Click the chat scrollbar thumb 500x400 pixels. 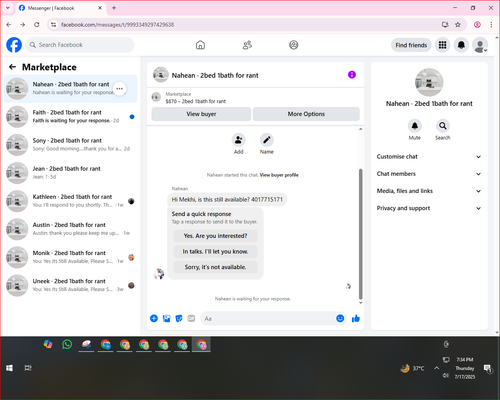[360, 233]
